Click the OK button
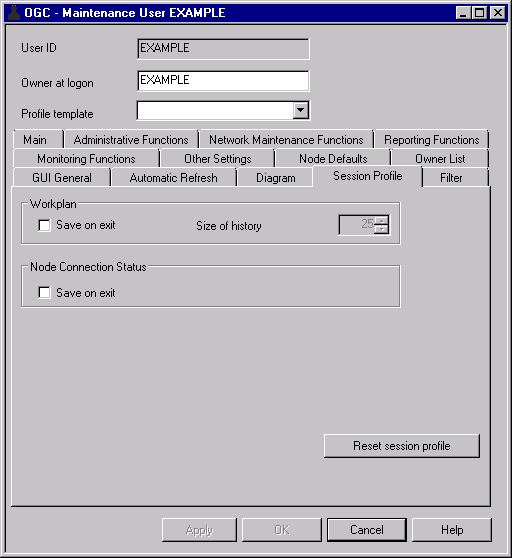The image size is (512, 558). (282, 530)
